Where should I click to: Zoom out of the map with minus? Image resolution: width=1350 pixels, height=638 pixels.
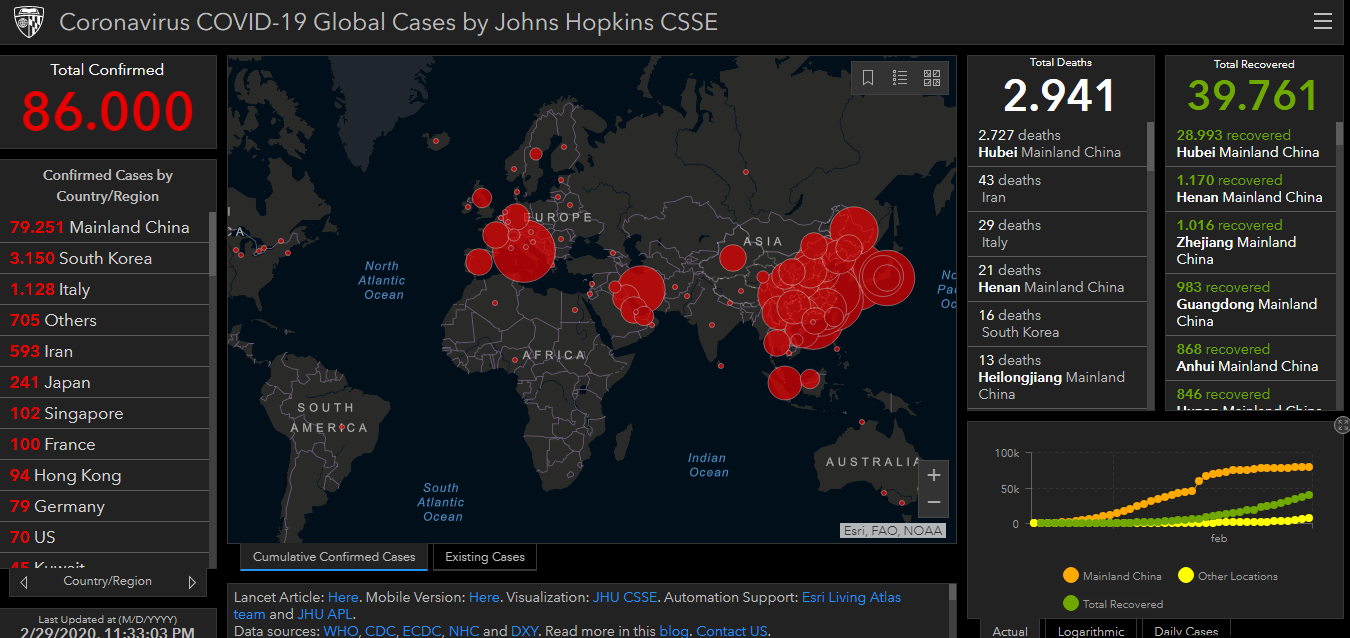pyautogui.click(x=934, y=502)
